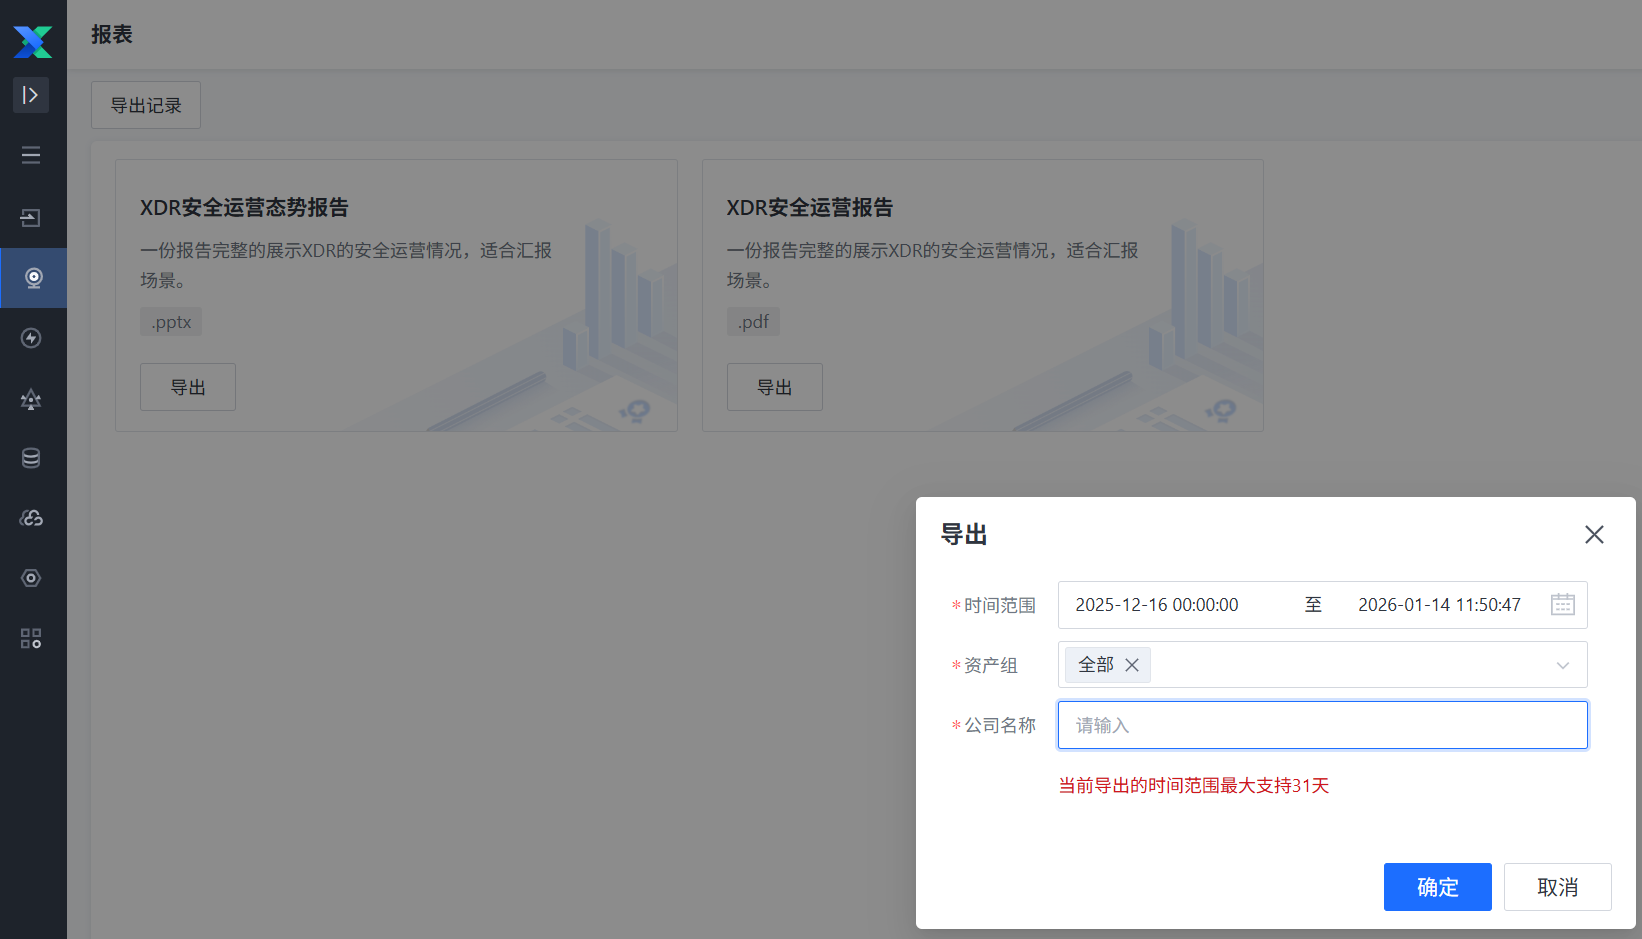Close the 导出 dialog

tap(1594, 535)
